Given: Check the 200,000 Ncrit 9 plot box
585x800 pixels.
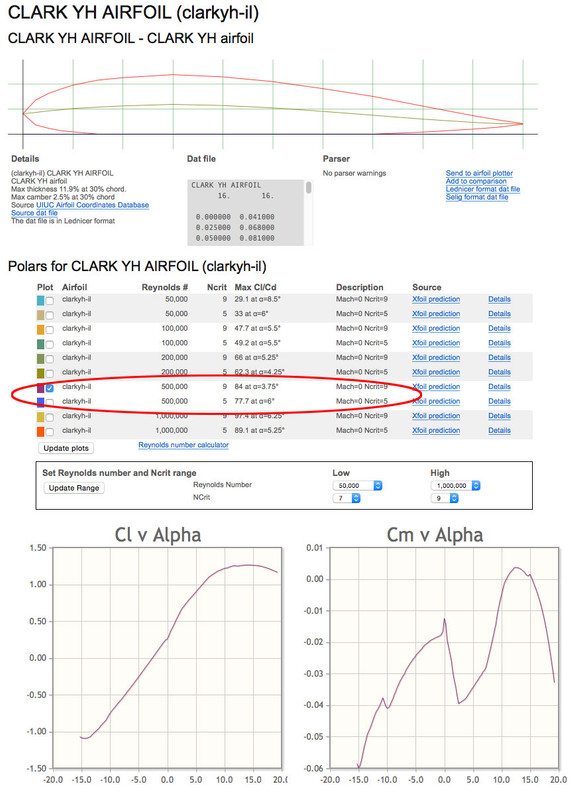Looking at the screenshot, I should pyautogui.click(x=49, y=359).
